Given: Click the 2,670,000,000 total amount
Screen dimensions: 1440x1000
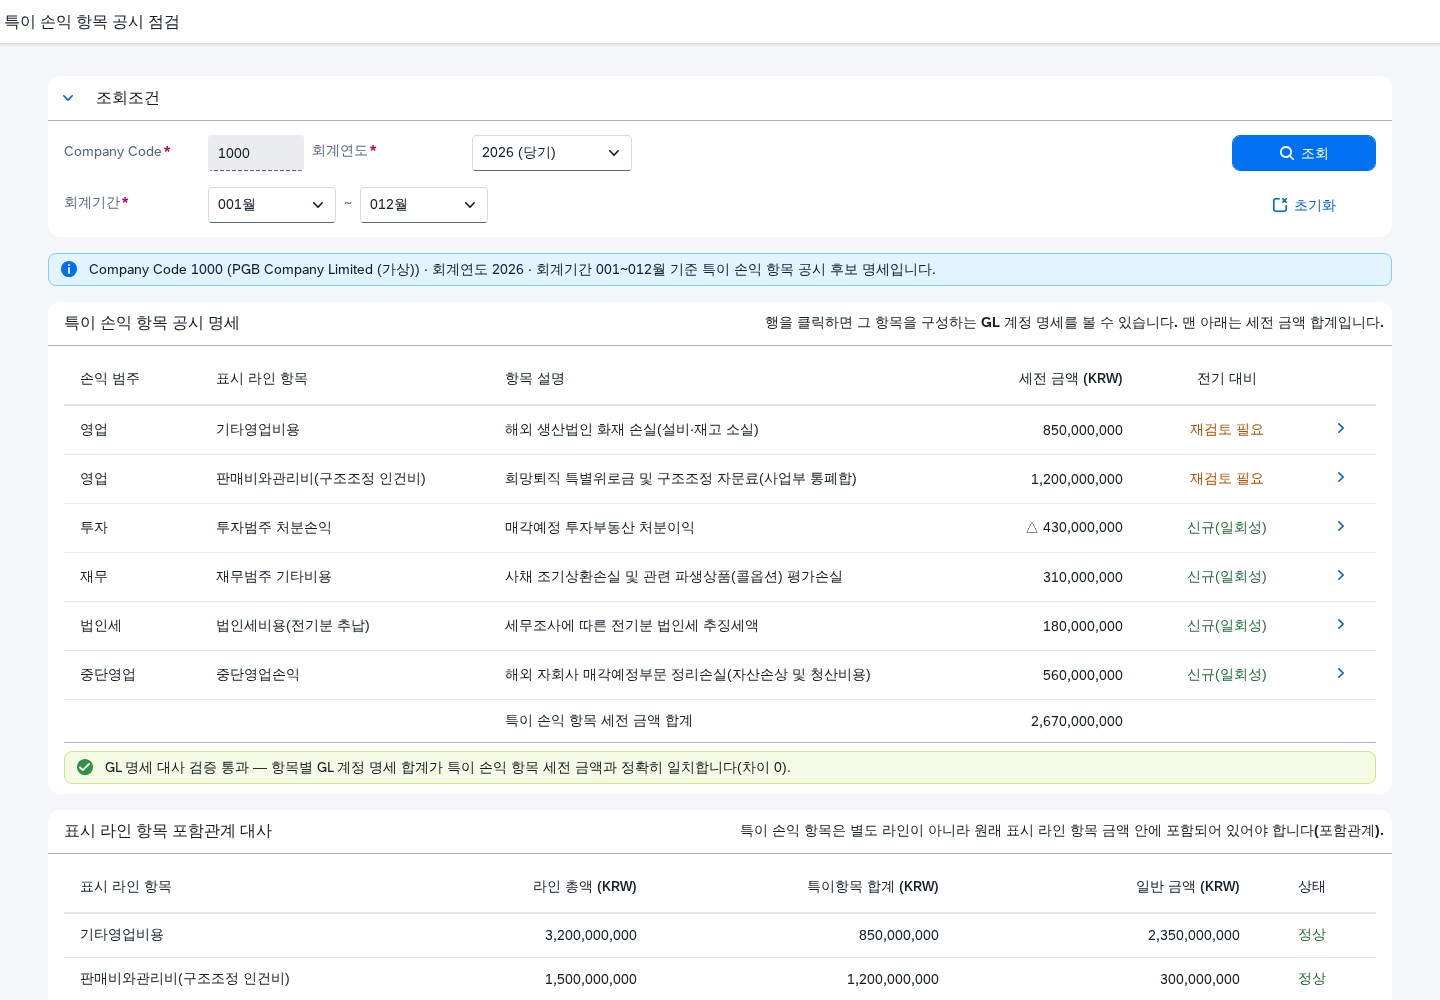Looking at the screenshot, I should click(1077, 721).
